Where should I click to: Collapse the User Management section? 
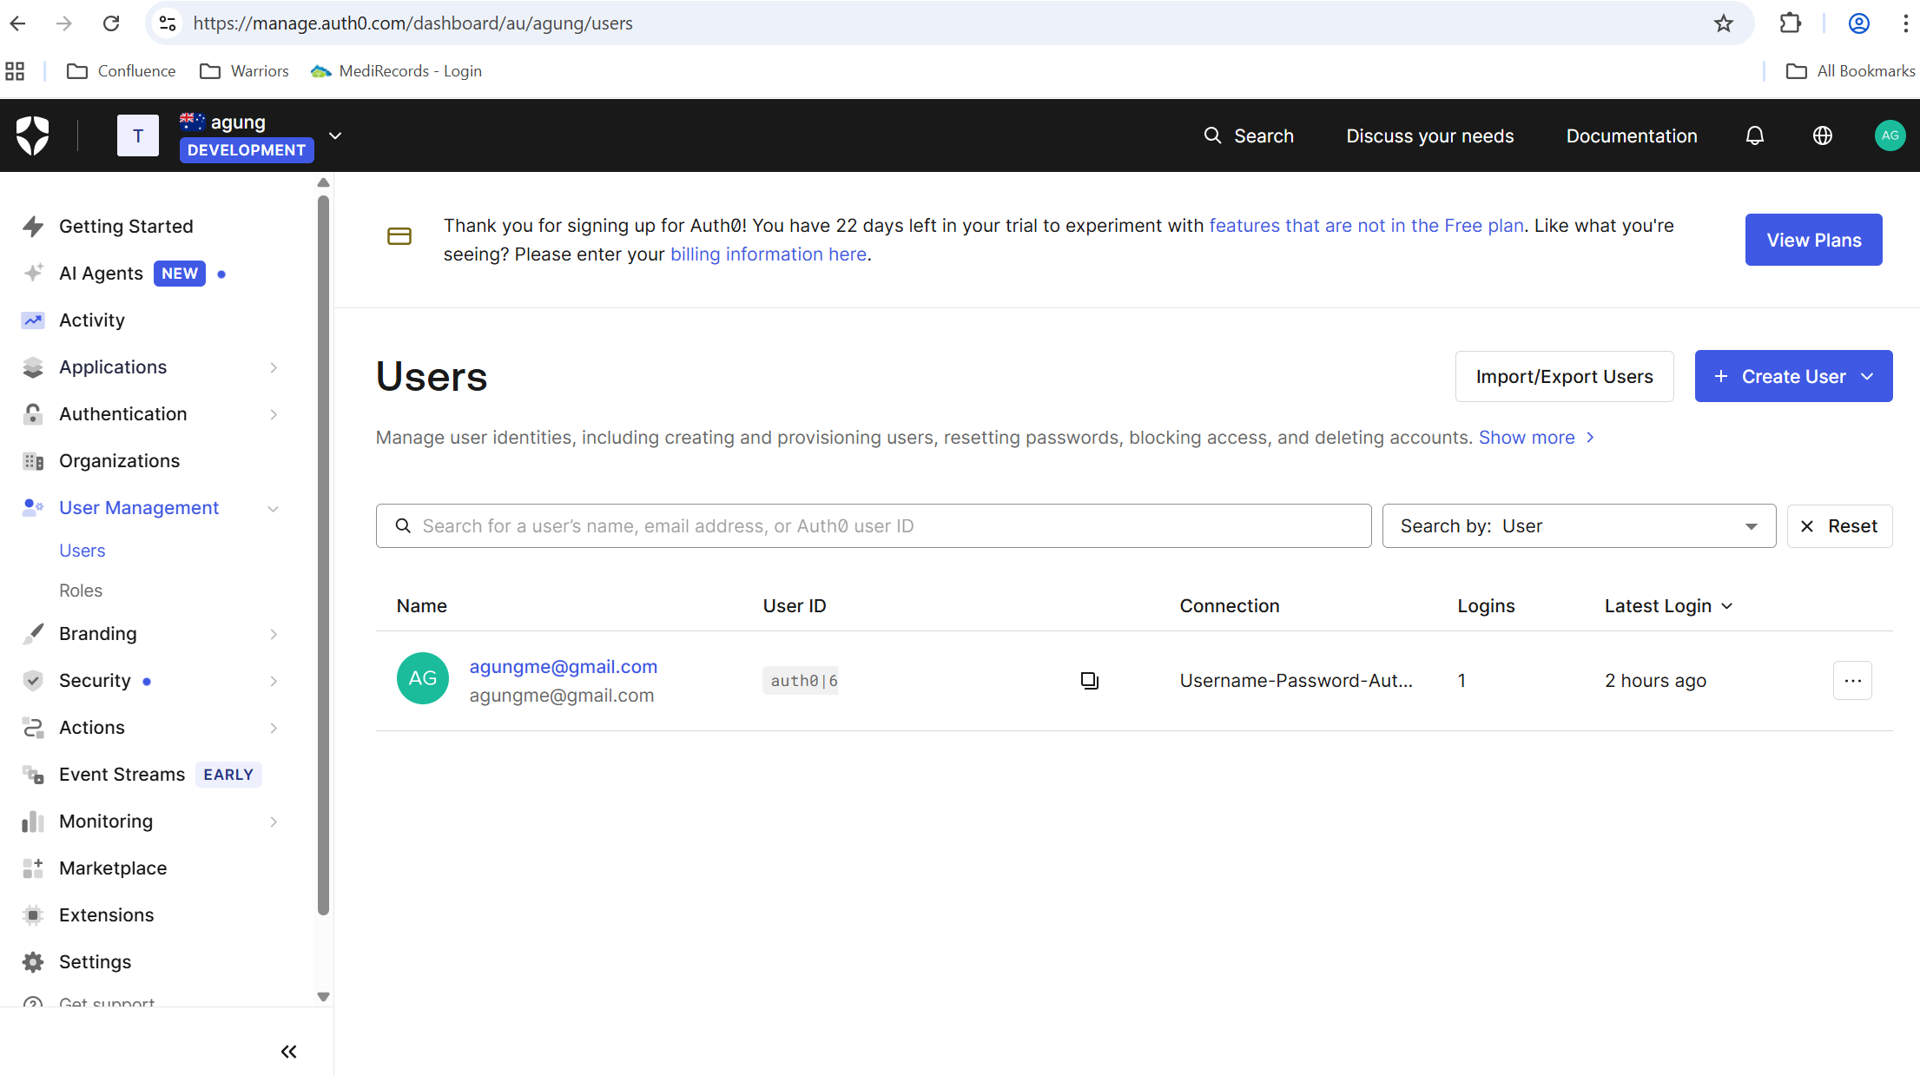[x=150, y=508]
